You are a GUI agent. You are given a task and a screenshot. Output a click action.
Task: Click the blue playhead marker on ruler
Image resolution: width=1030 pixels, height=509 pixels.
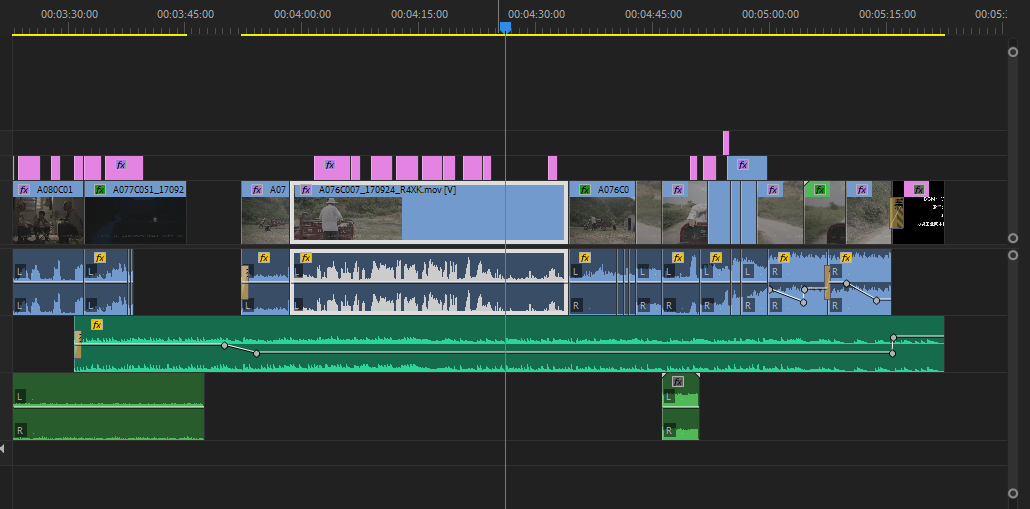tap(505, 27)
